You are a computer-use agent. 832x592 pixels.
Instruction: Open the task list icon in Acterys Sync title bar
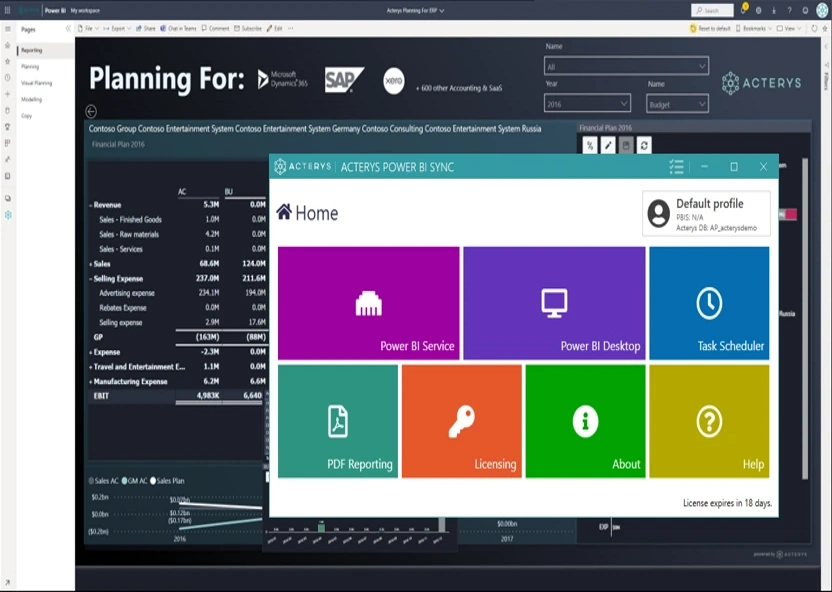[x=676, y=167]
